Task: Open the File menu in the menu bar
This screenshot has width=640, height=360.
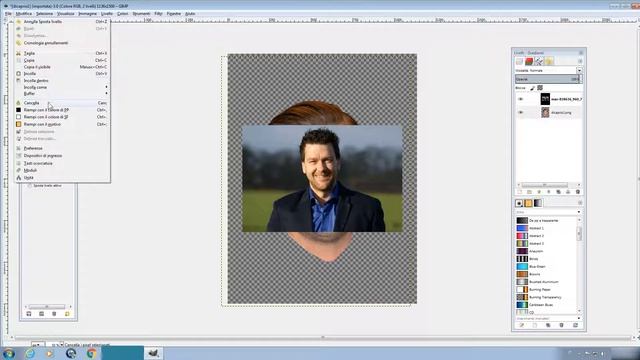Action: coord(8,13)
